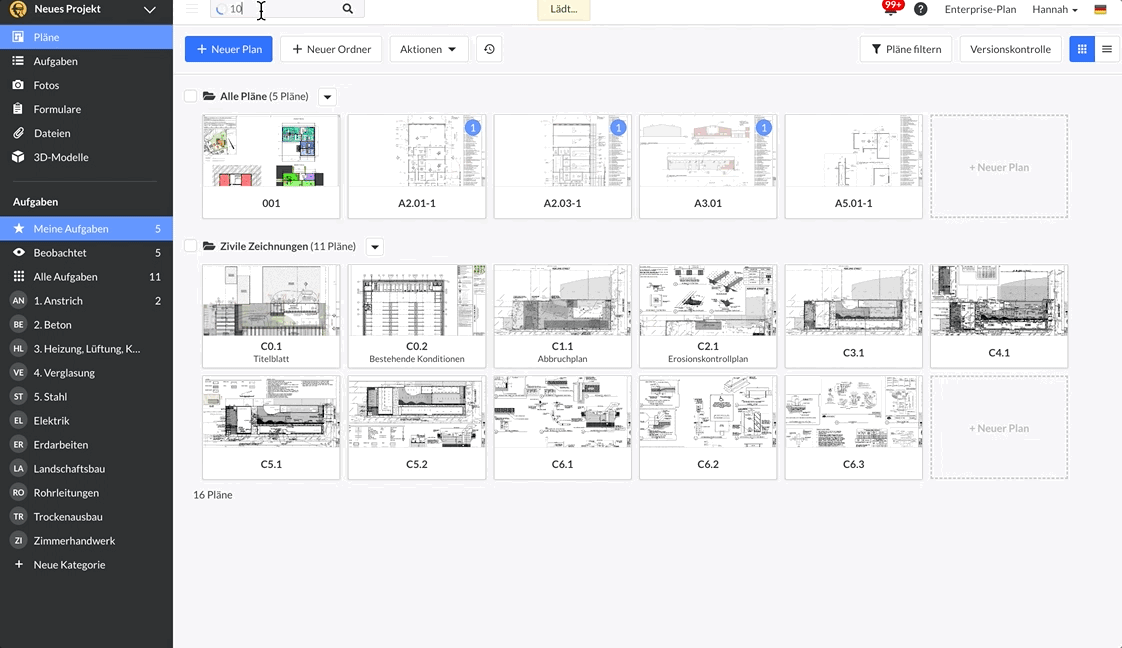The width and height of the screenshot is (1122, 648).
Task: Click the plus icon for Neue Kategorie
Action: pos(19,564)
